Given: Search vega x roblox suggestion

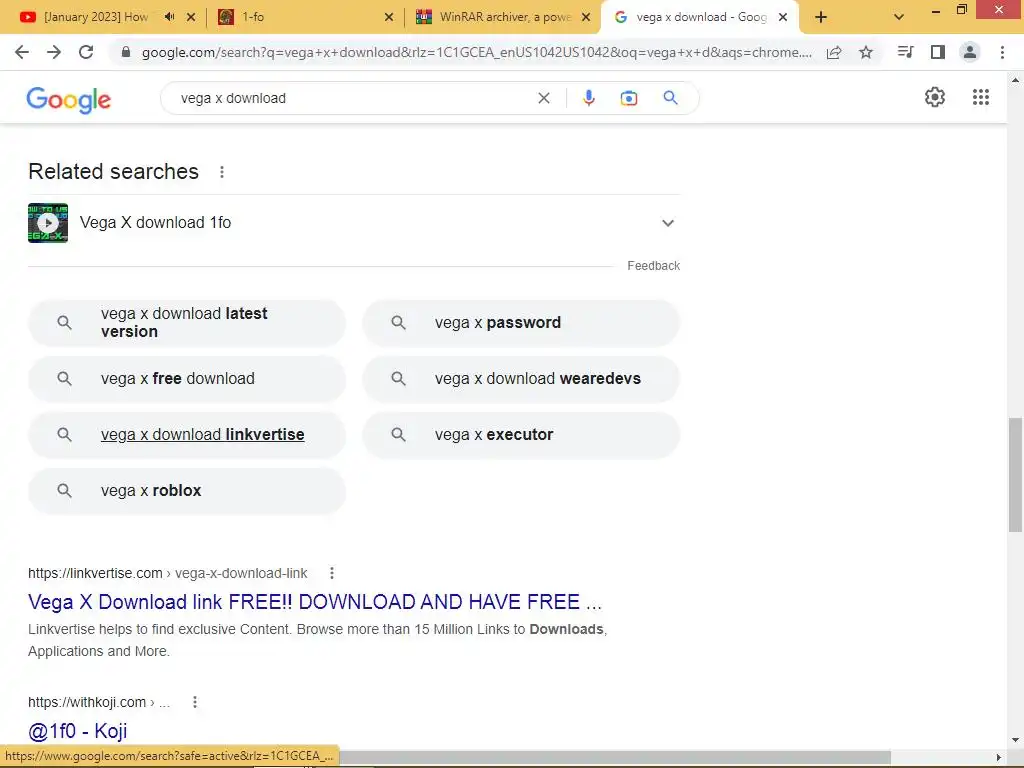Looking at the screenshot, I should pyautogui.click(x=187, y=491).
